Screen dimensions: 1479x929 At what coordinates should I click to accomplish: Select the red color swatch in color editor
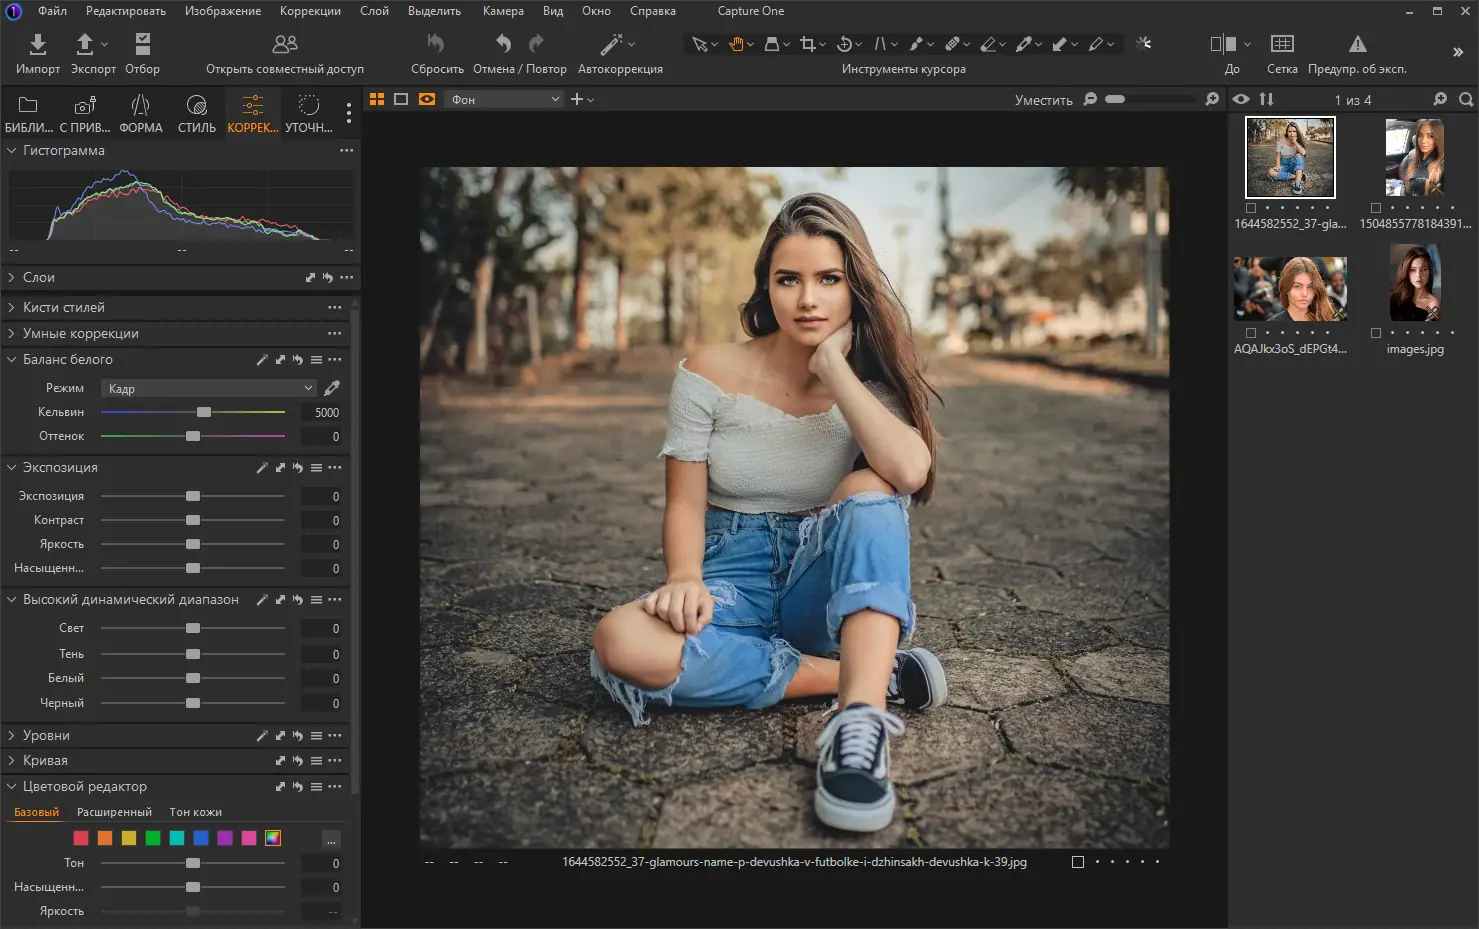[x=81, y=838]
